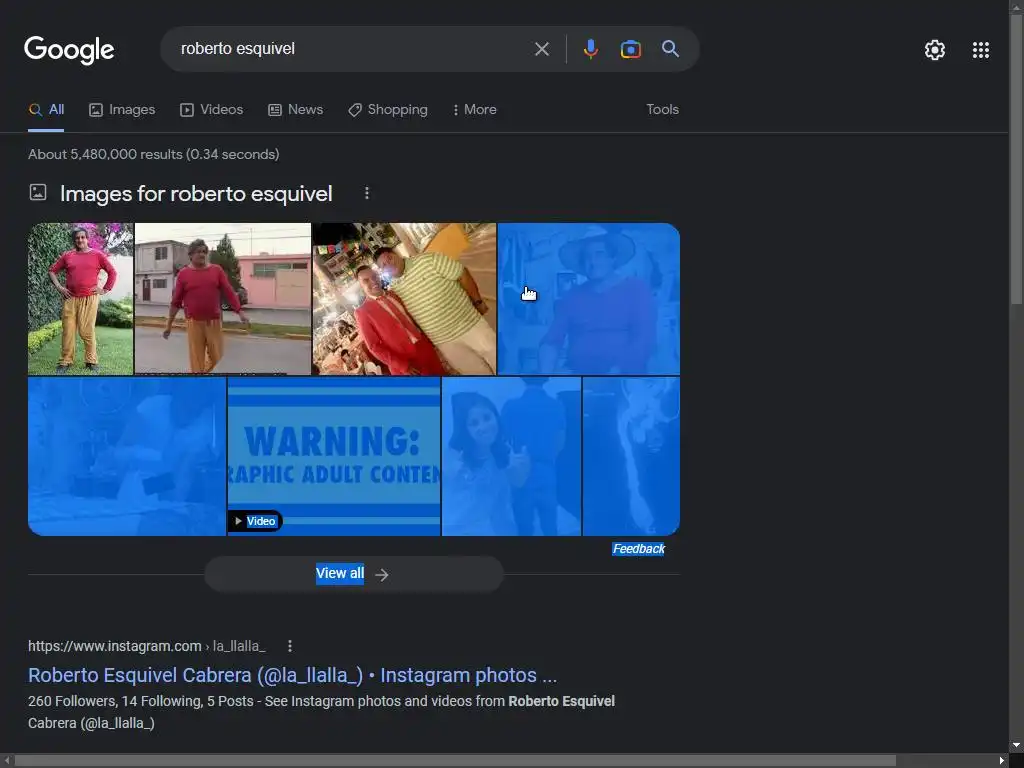The image size is (1024, 768).
Task: Open Roberto Esquivel Cabrera Instagram result
Action: [293, 675]
